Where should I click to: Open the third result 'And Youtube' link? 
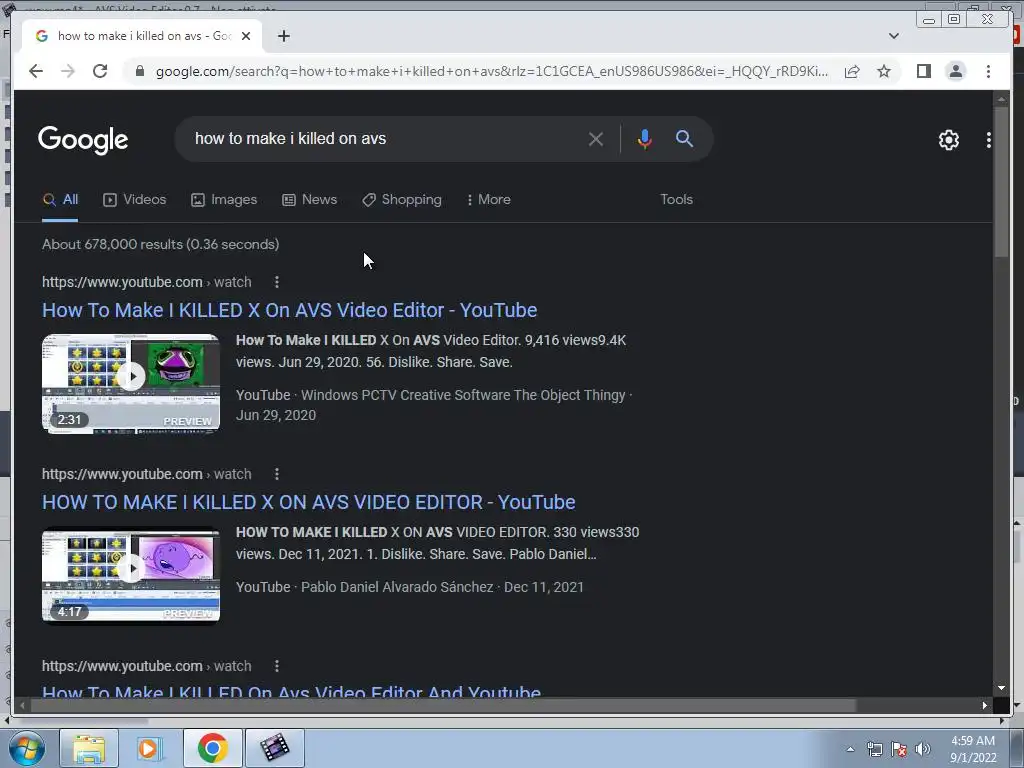click(x=291, y=690)
